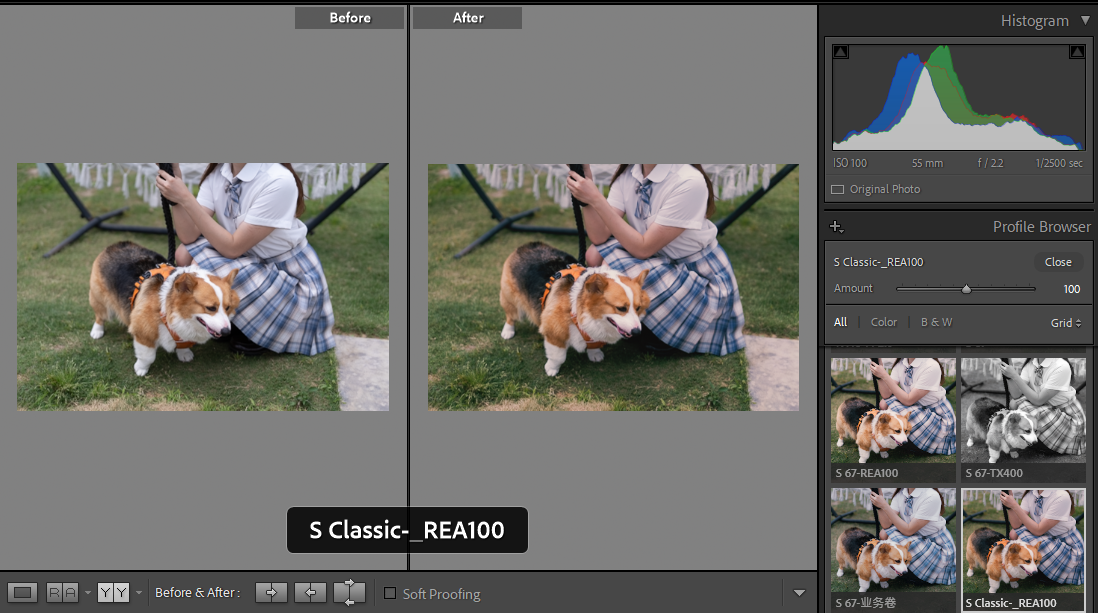Switch to Loupe view icon
Image resolution: width=1098 pixels, height=613 pixels.
pos(23,593)
